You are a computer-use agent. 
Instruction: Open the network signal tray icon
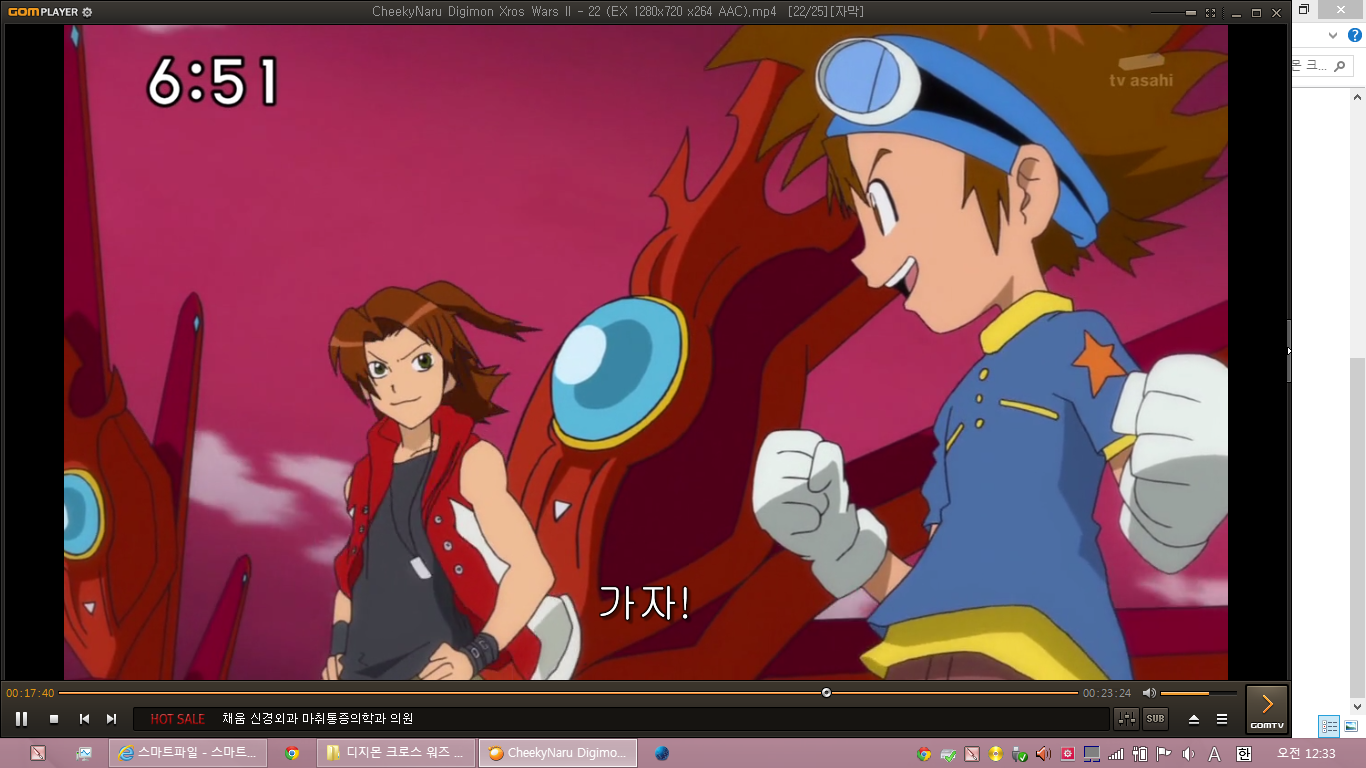pyautogui.click(x=1115, y=754)
